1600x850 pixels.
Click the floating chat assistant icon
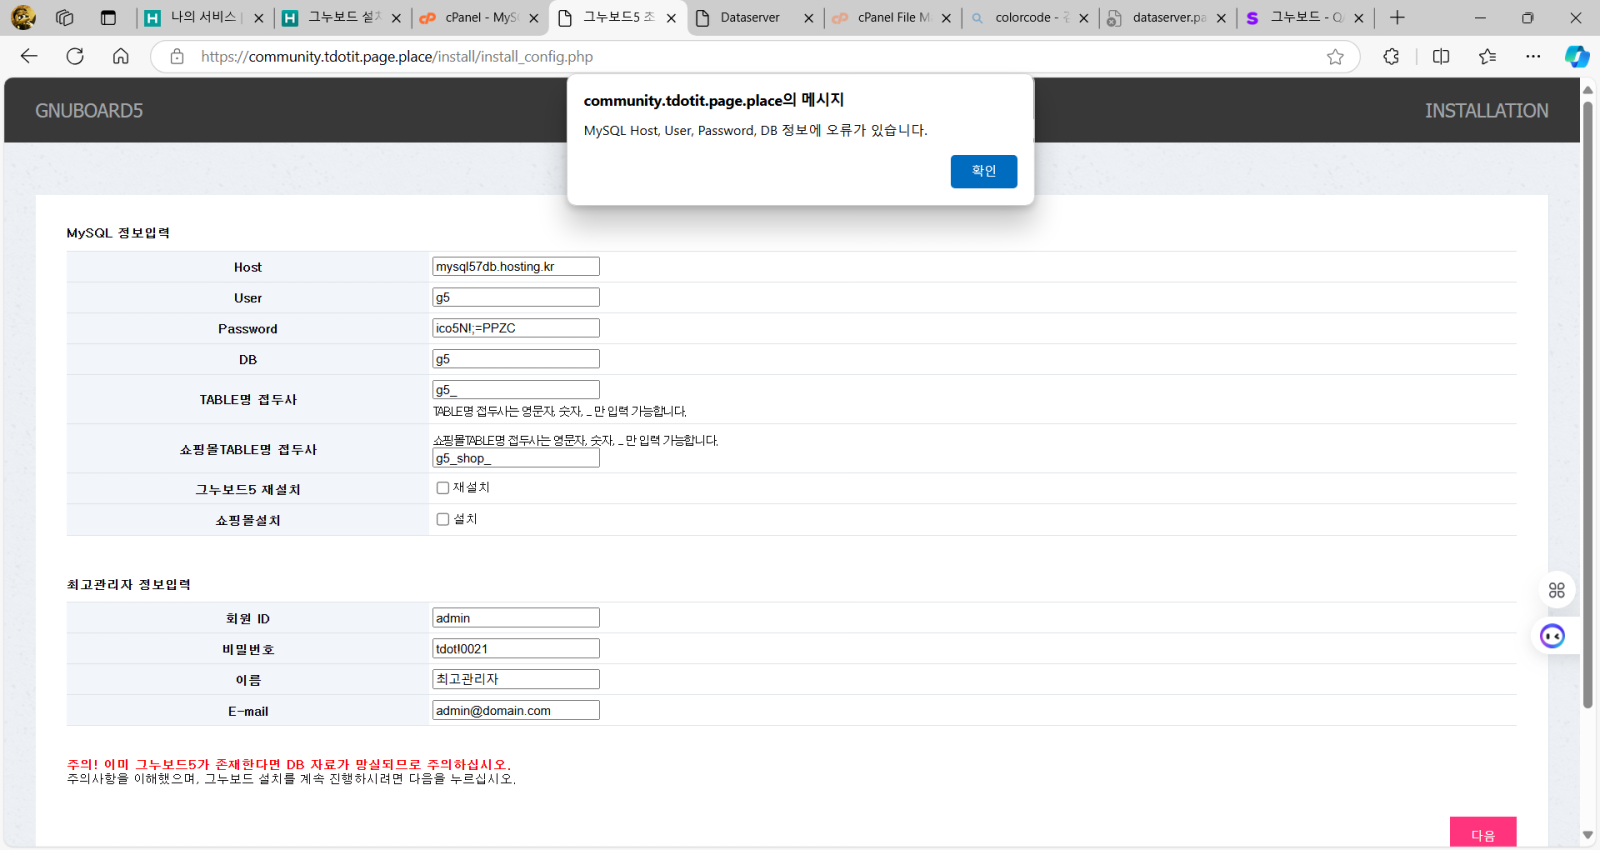click(x=1553, y=636)
